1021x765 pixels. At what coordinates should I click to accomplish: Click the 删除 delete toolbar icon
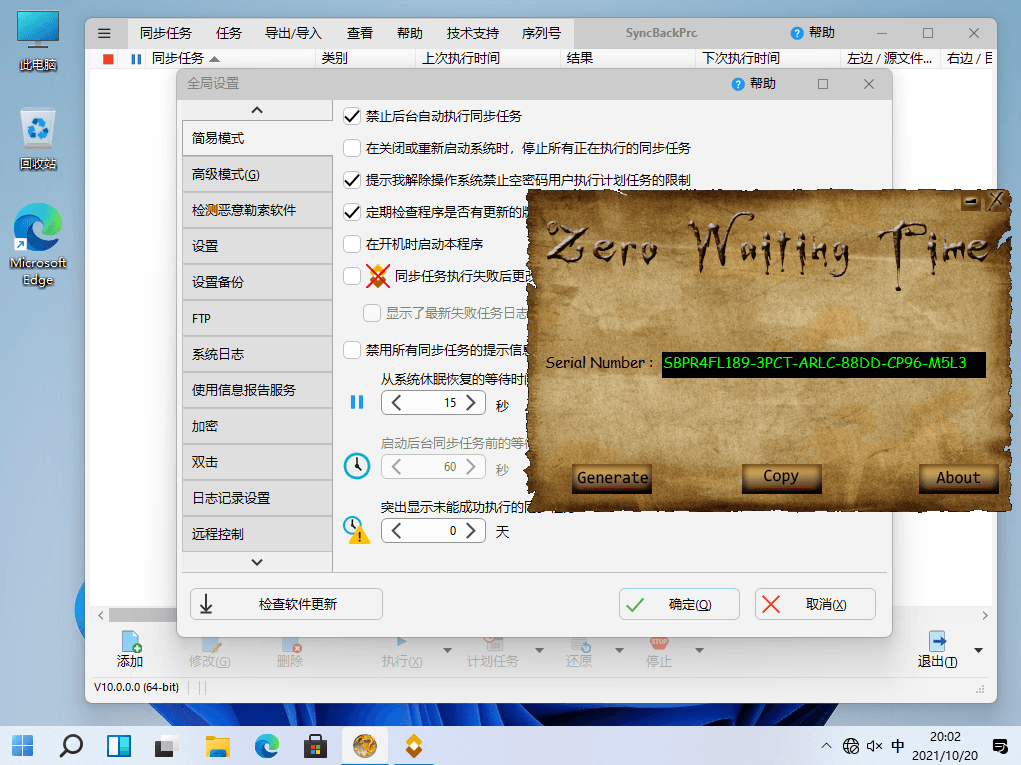click(290, 643)
